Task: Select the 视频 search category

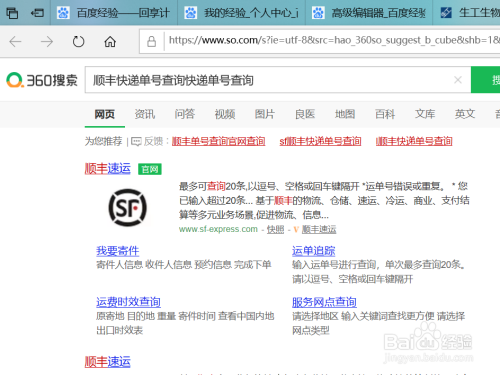Action: tap(225, 114)
